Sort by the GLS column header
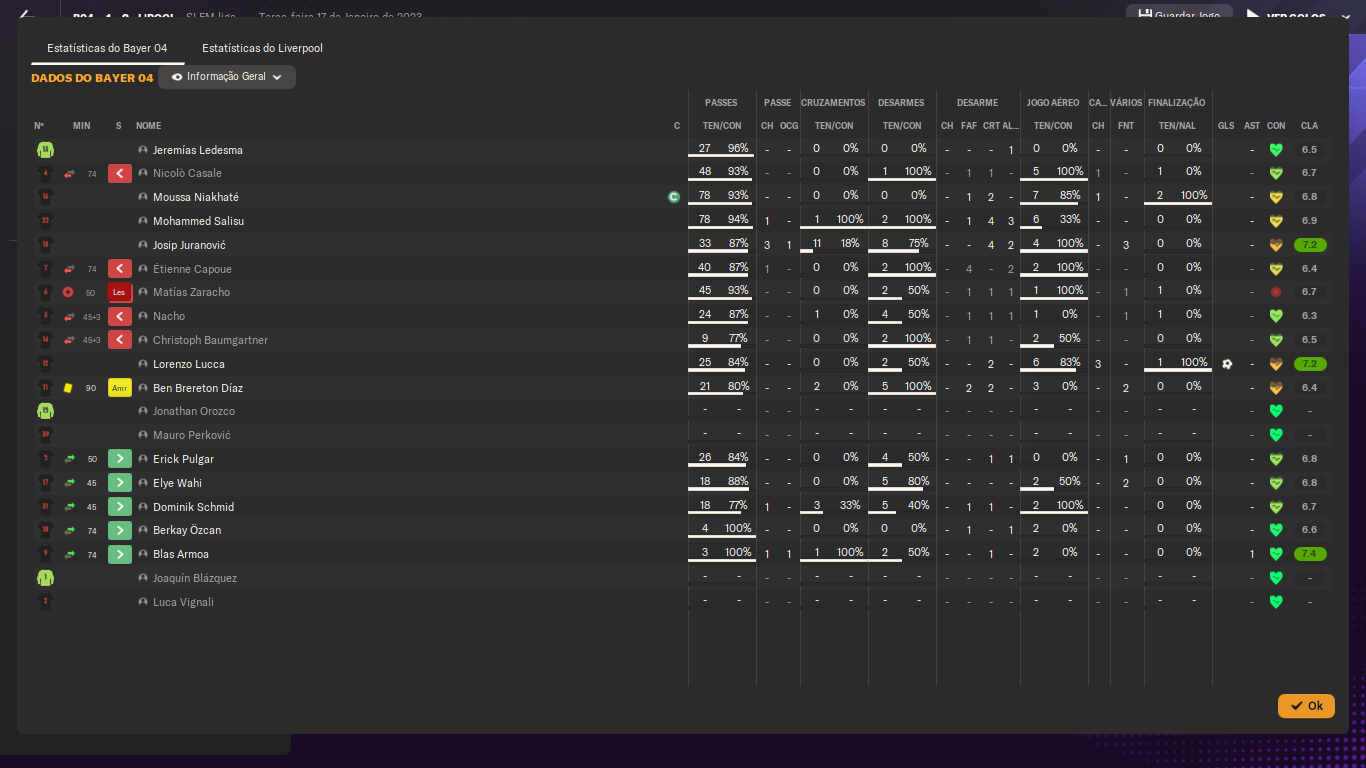 tap(1226, 126)
